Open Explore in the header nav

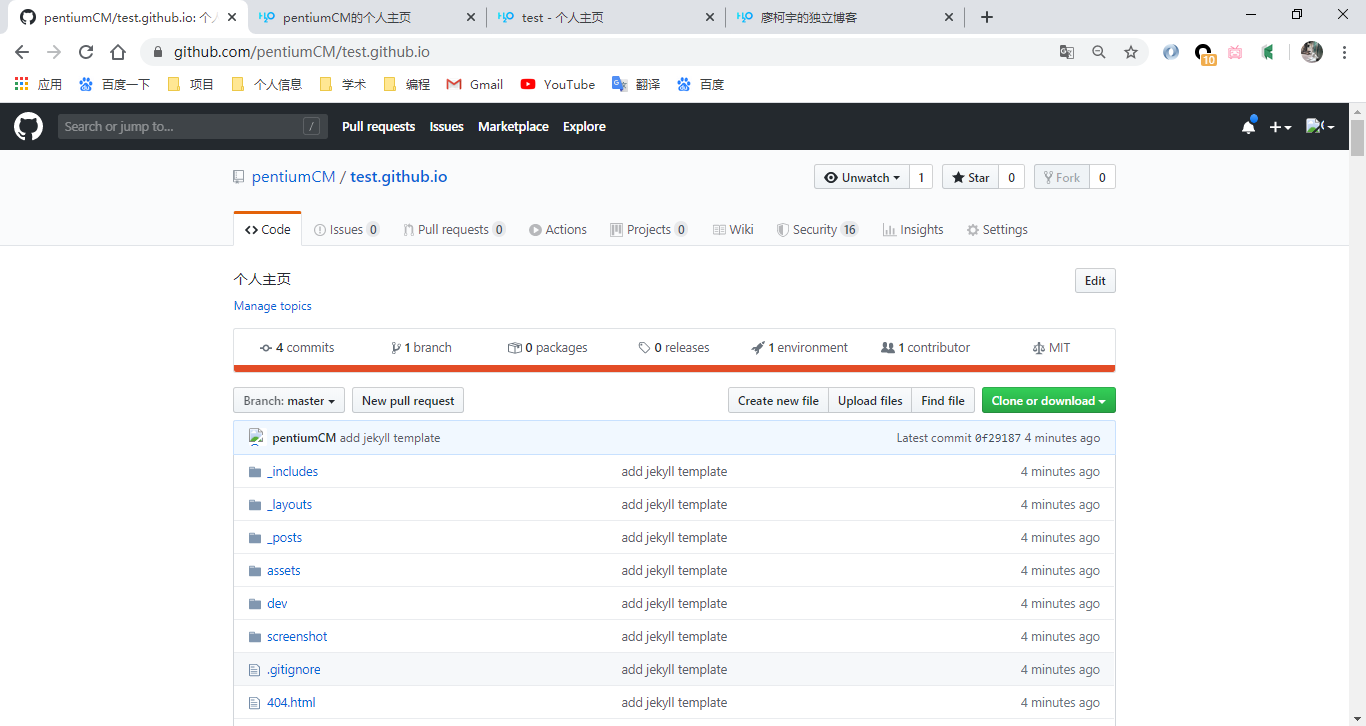pyautogui.click(x=584, y=127)
